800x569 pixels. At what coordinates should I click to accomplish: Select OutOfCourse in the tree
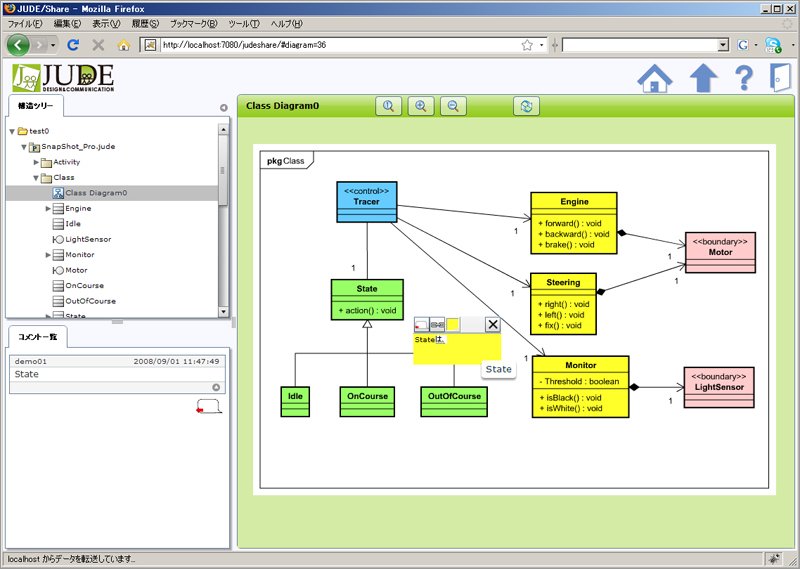point(90,301)
